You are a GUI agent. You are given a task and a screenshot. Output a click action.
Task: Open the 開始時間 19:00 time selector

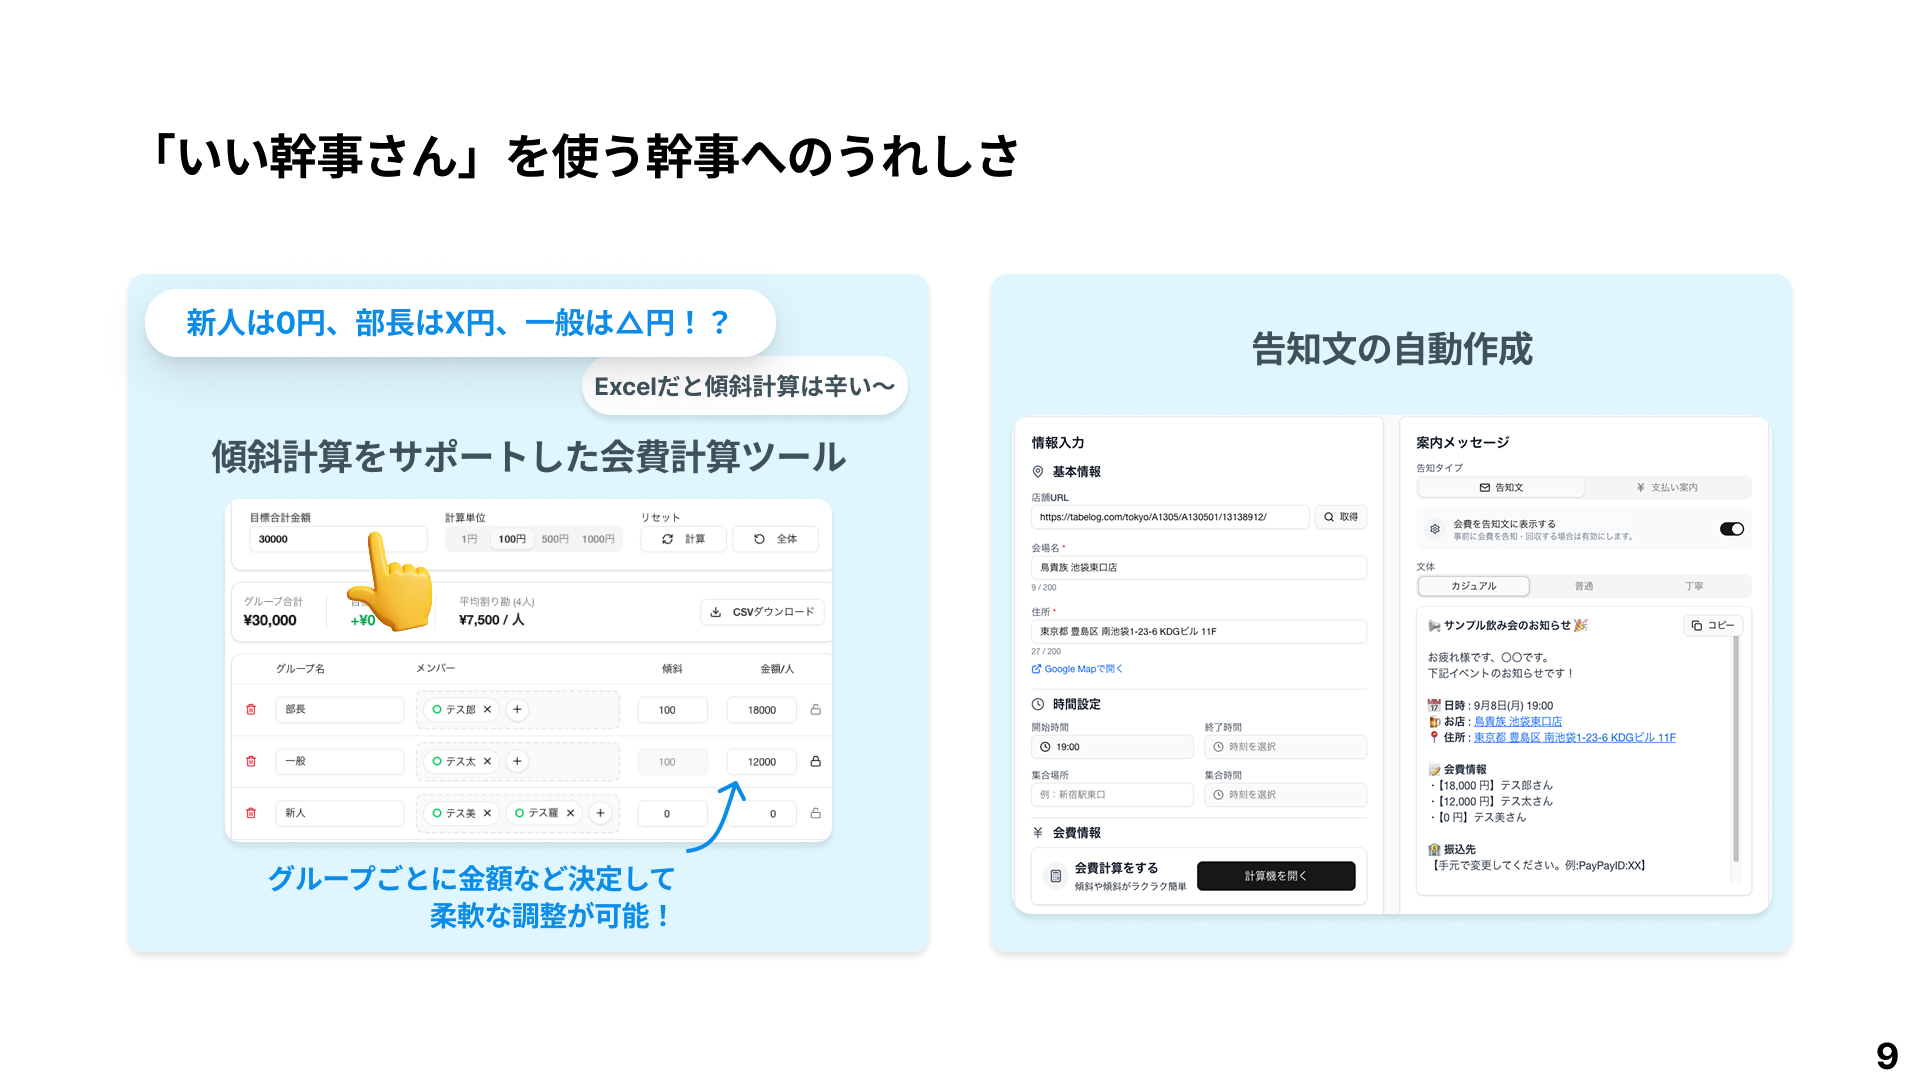point(1111,747)
